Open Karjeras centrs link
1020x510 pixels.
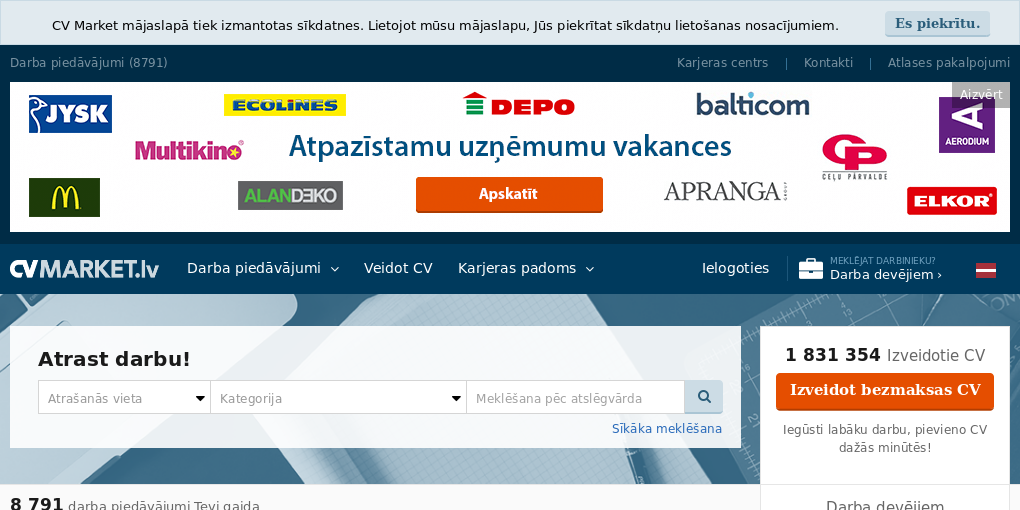722,63
